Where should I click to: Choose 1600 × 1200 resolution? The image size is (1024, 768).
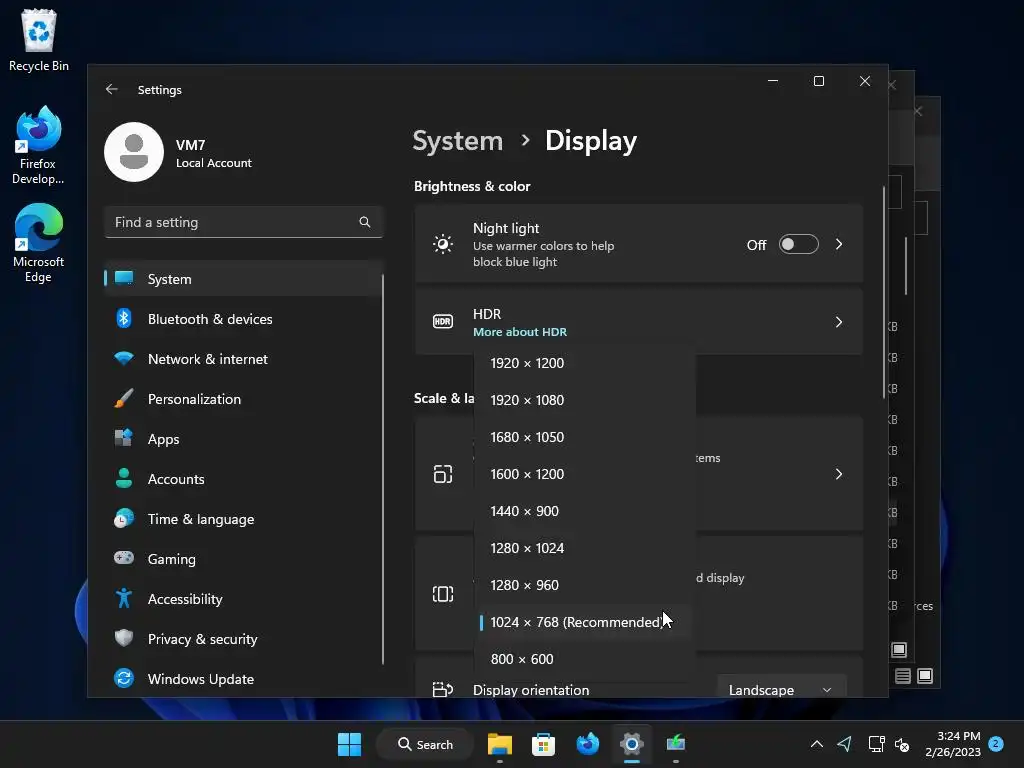point(584,474)
